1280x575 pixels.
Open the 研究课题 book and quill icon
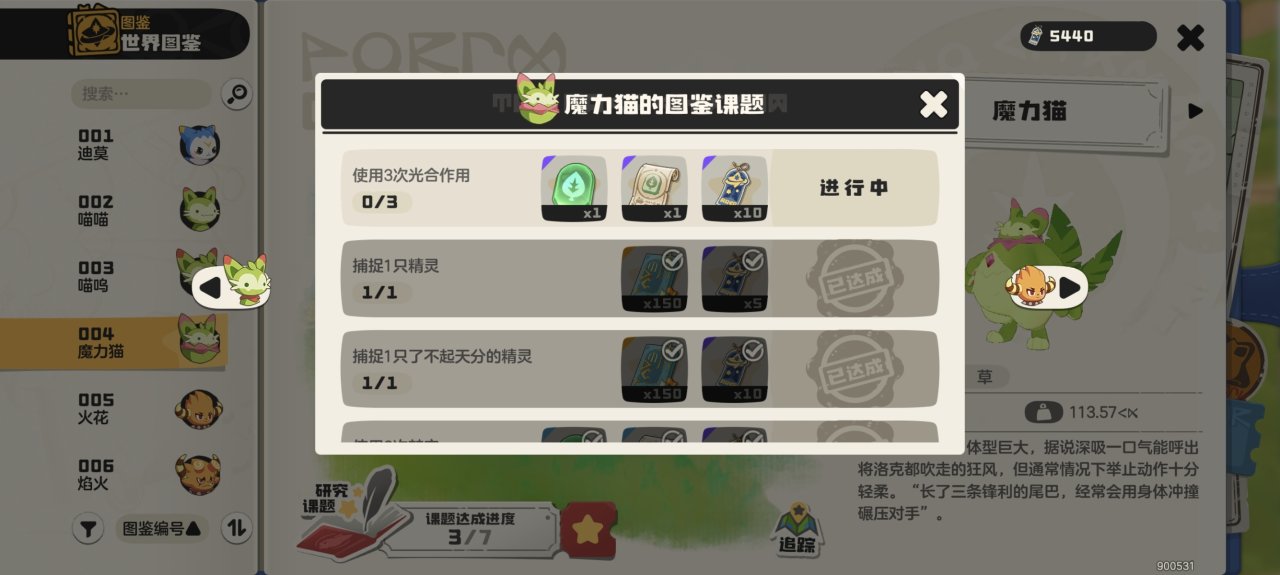coord(352,515)
